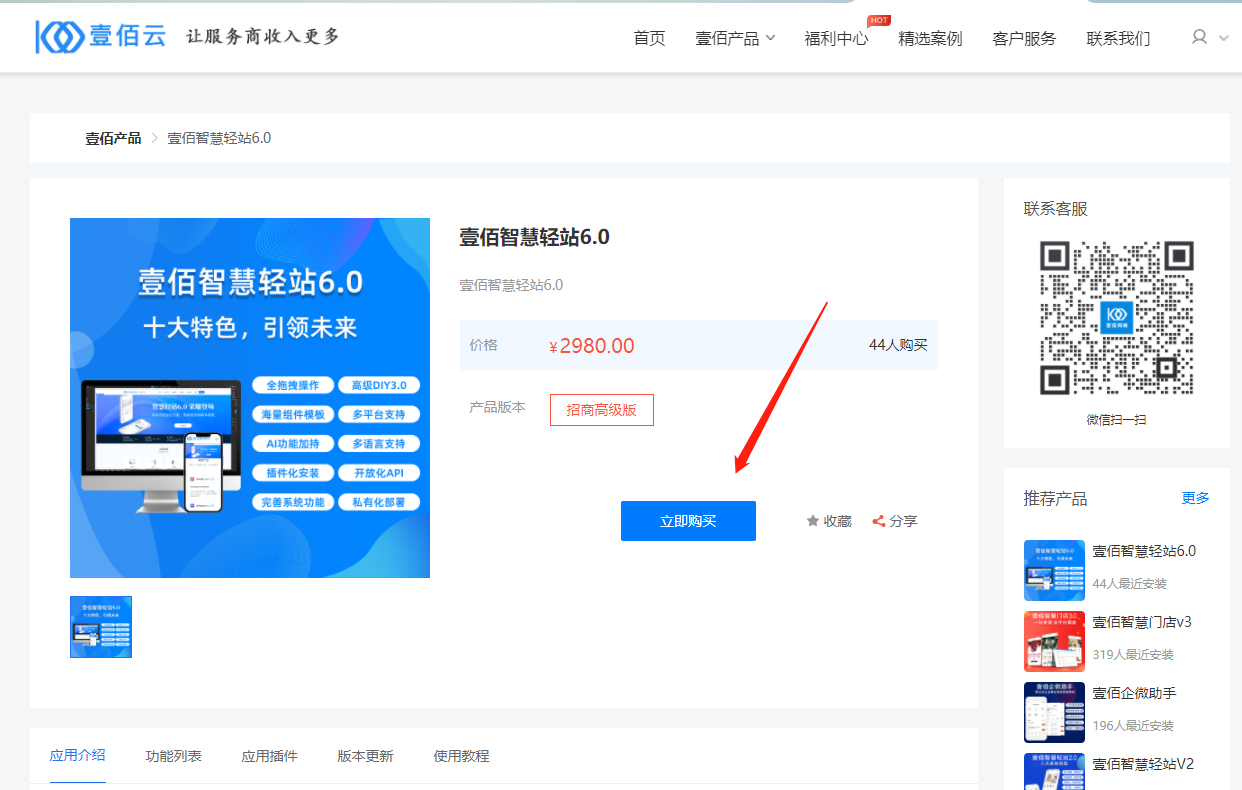Open recommended thumbnail for 壹佰智慧轻站6.0
Screen dimensions: 1242x790
[x=1054, y=570]
